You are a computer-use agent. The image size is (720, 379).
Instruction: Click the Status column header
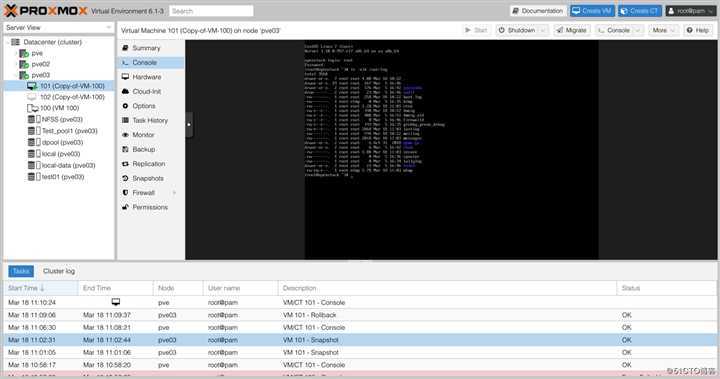point(666,288)
